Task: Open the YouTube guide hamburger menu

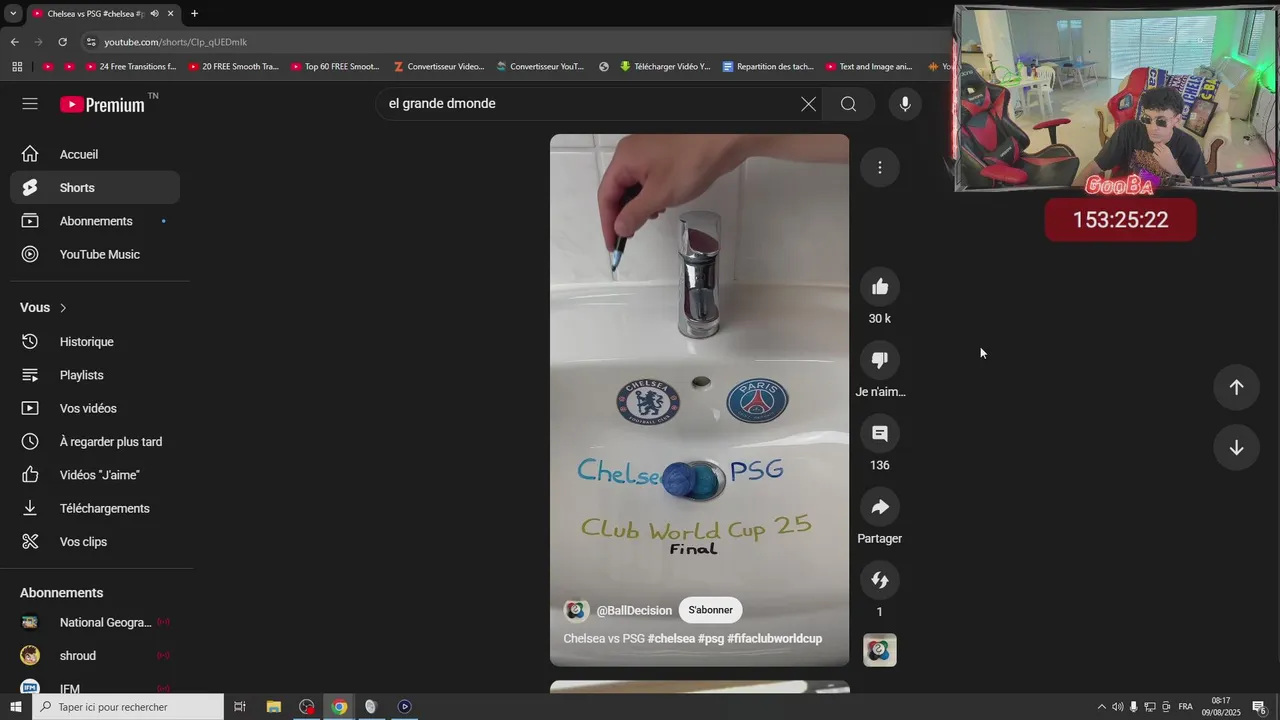Action: pos(30,104)
